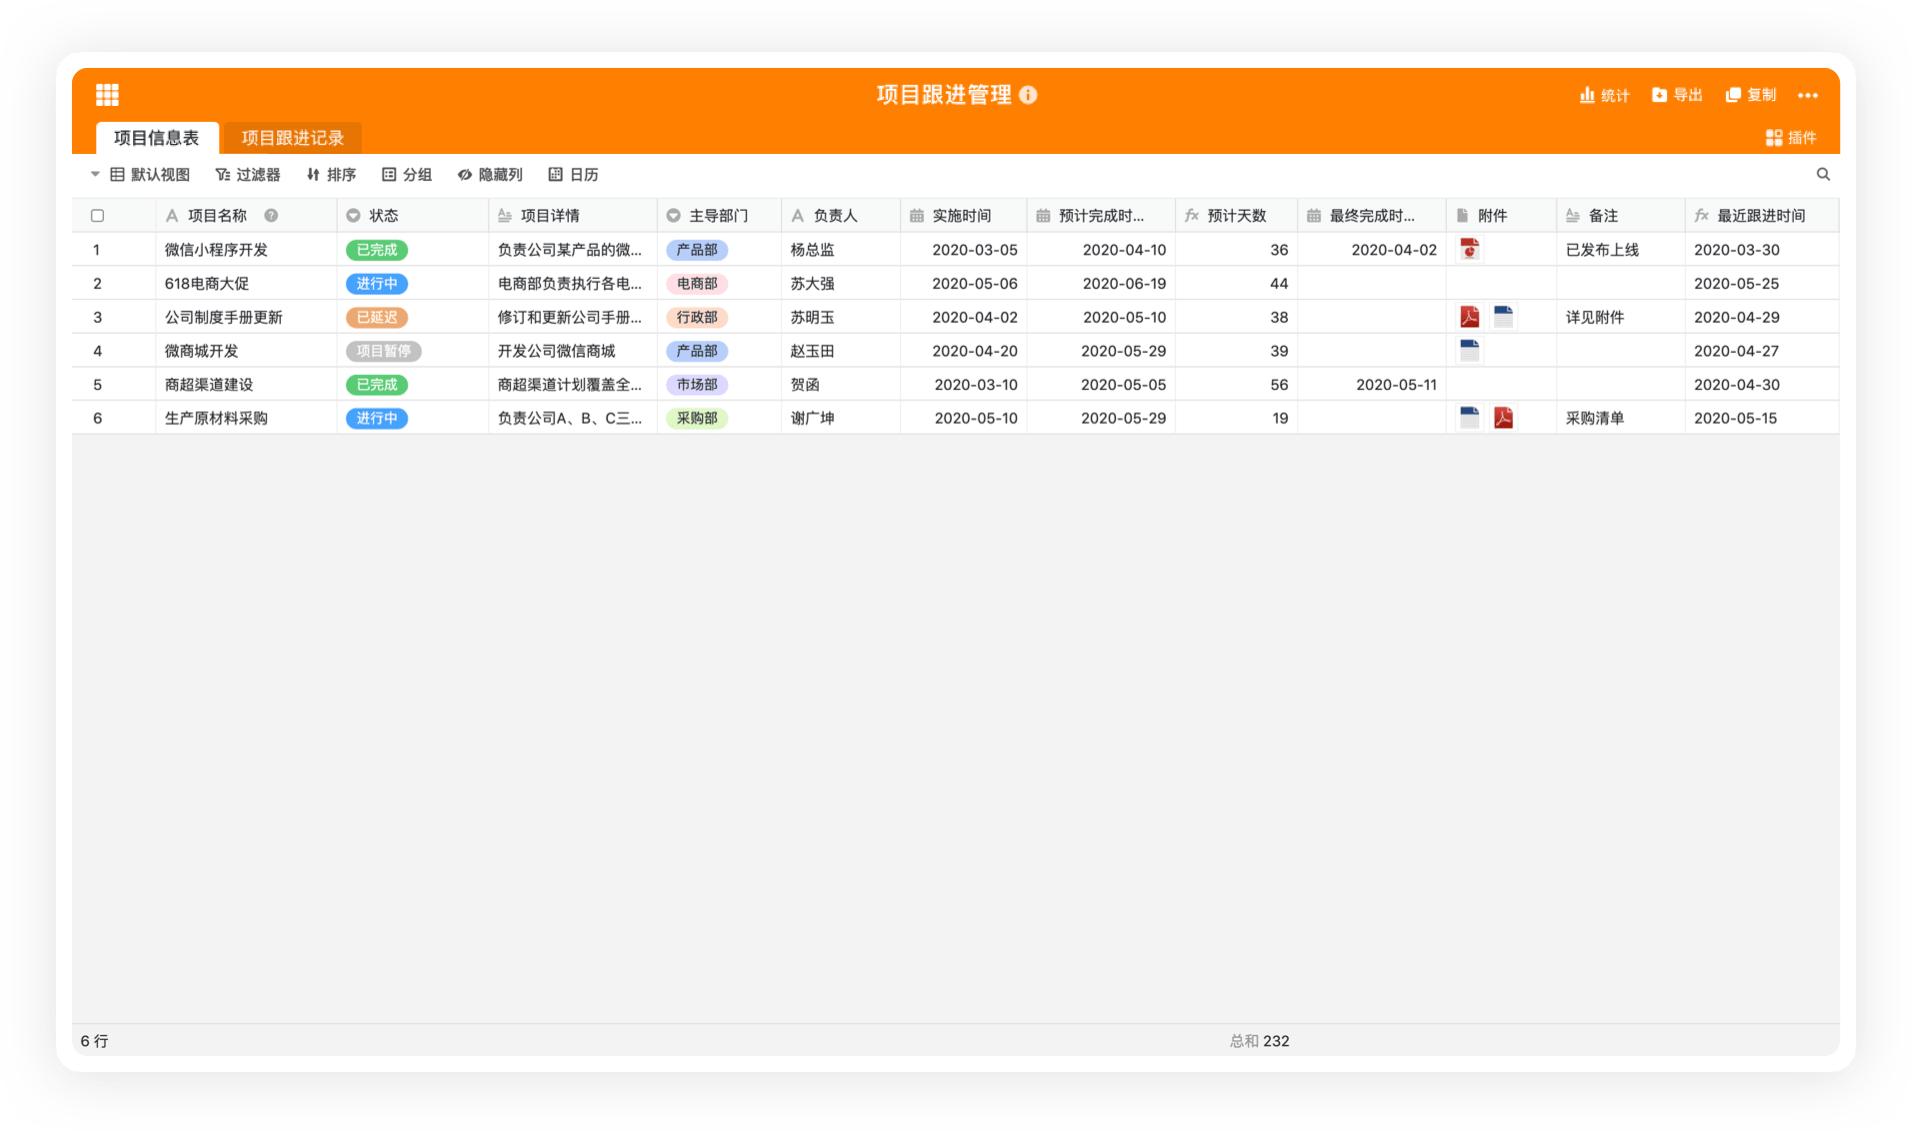Select the 618电商大促 project name cell

tap(246, 284)
